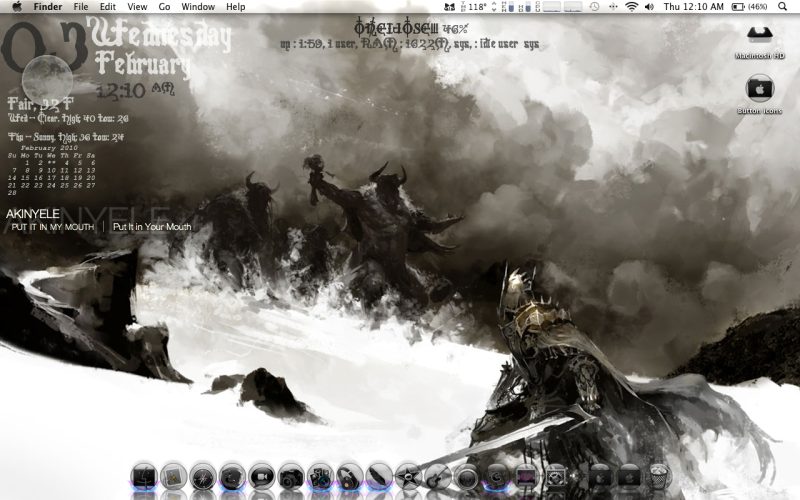Click the battery 46% indicator
Image resolution: width=800 pixels, height=500 pixels.
(749, 7)
